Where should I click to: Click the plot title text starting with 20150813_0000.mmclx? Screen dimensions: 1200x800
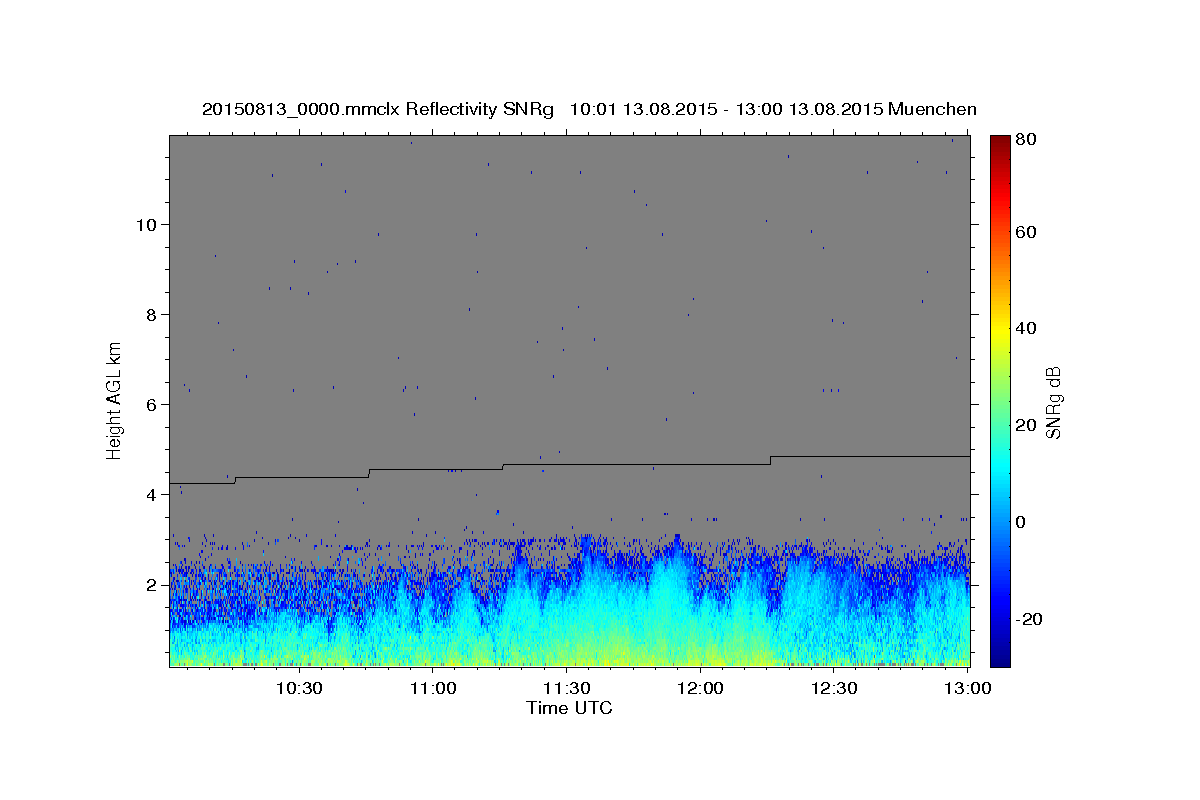pyautogui.click(x=589, y=109)
